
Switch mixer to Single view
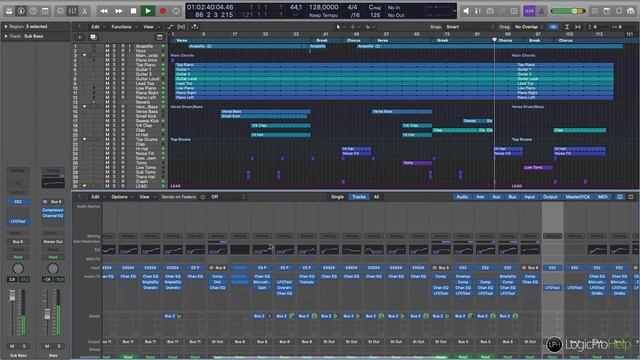coord(337,197)
